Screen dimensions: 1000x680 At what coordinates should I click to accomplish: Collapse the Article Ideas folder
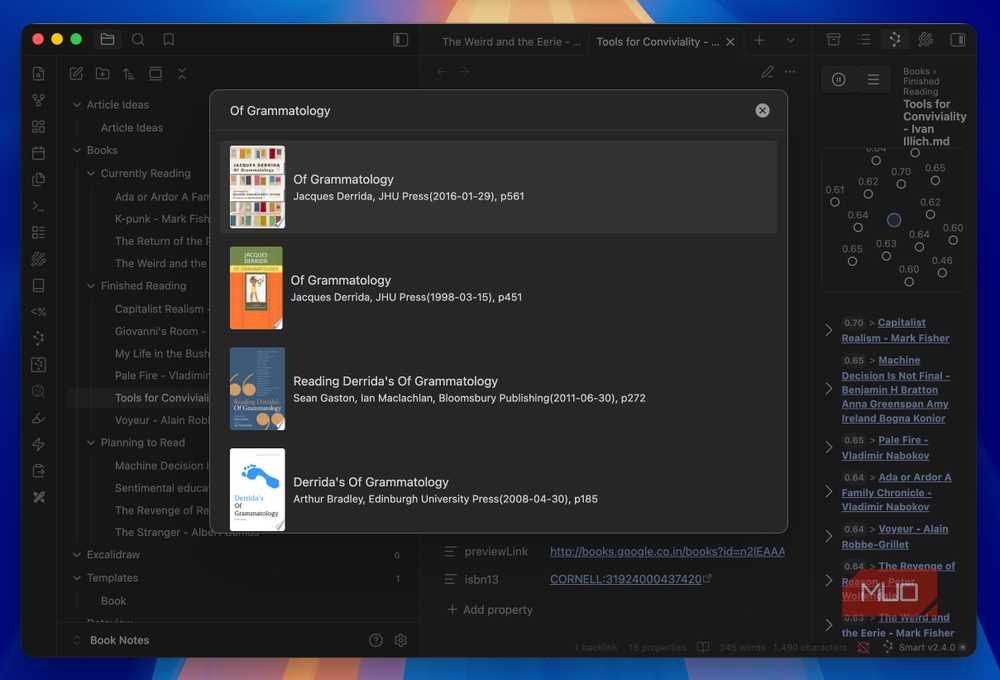[77, 105]
